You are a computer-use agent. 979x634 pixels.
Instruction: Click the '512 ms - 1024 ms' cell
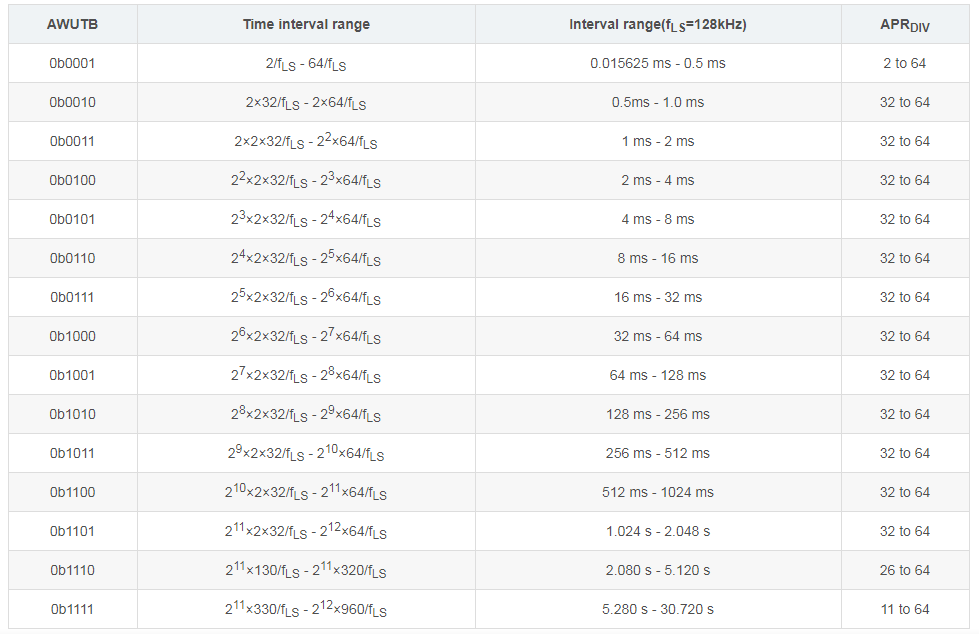coord(658,492)
